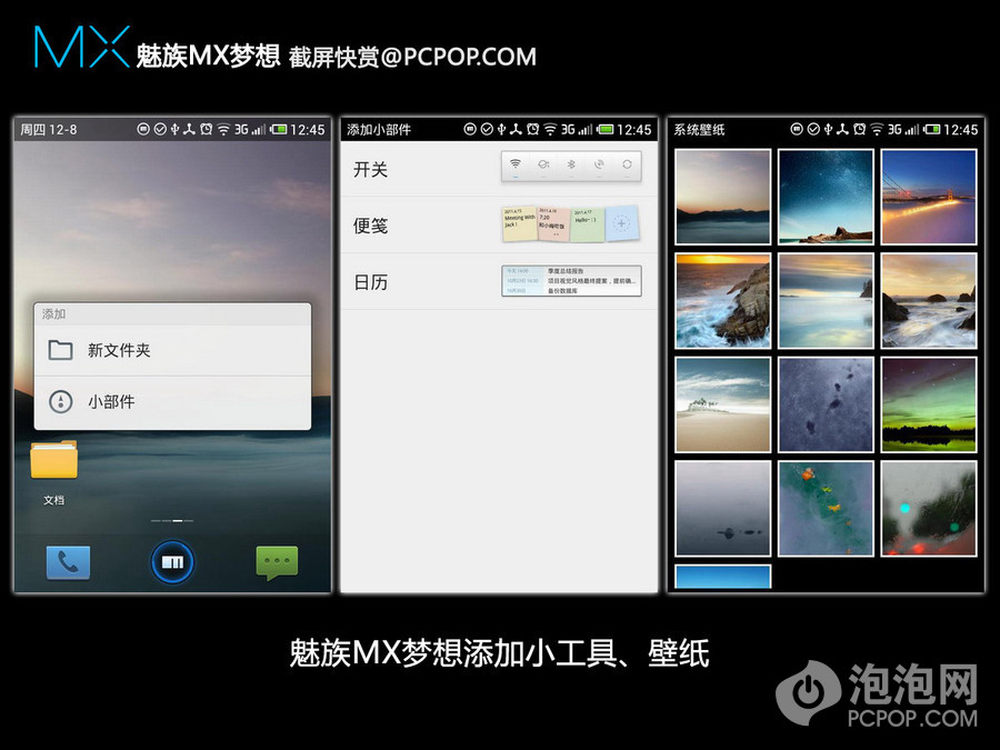Open the green Messages app in the dock
Image resolution: width=1000 pixels, height=750 pixels.
point(277,562)
